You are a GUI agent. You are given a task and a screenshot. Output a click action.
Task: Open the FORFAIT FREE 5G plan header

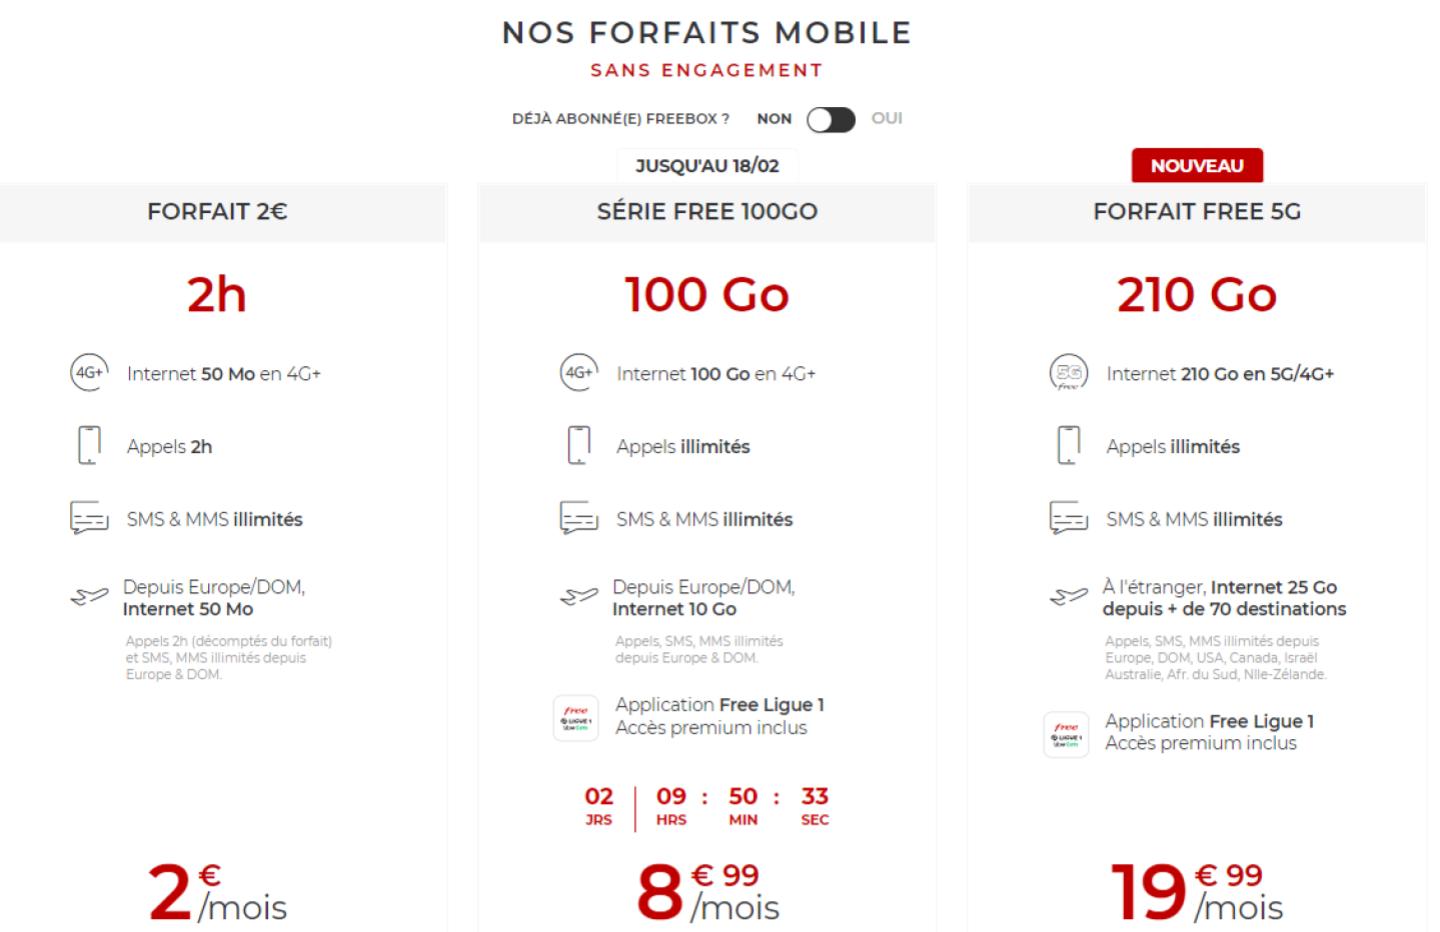point(1197,212)
